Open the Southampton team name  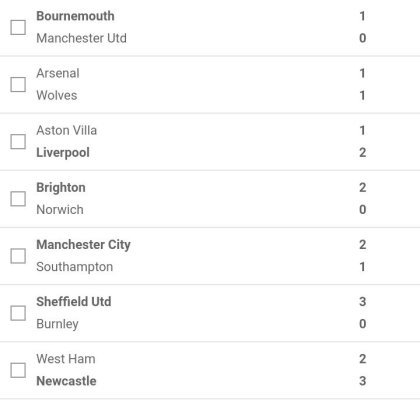point(74,267)
